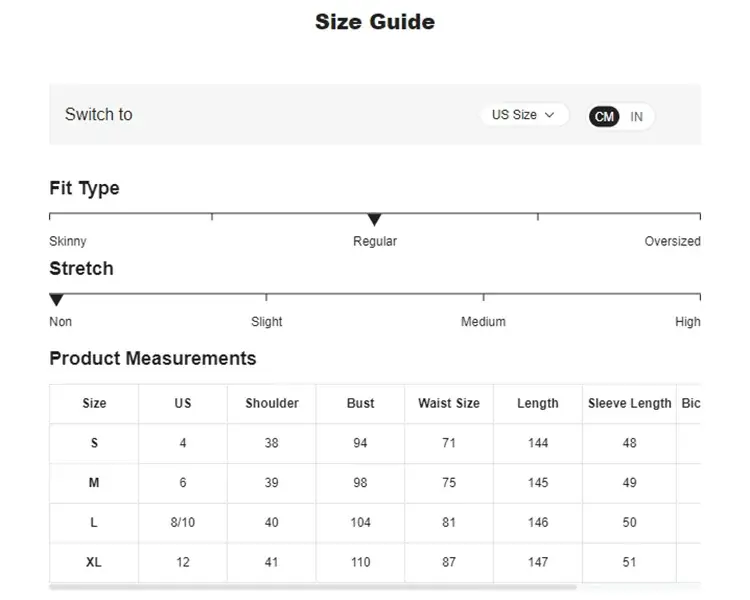Select the Waist Size column header
This screenshot has width=750, height=600.
point(449,403)
